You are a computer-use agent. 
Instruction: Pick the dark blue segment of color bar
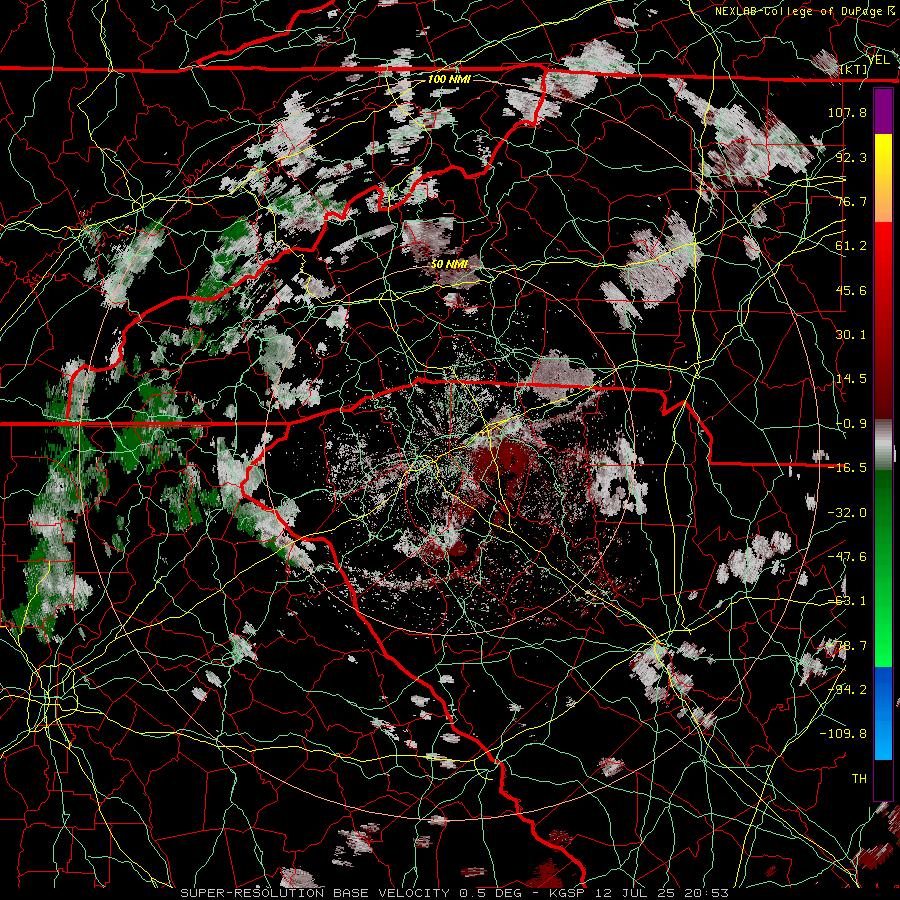point(883,691)
